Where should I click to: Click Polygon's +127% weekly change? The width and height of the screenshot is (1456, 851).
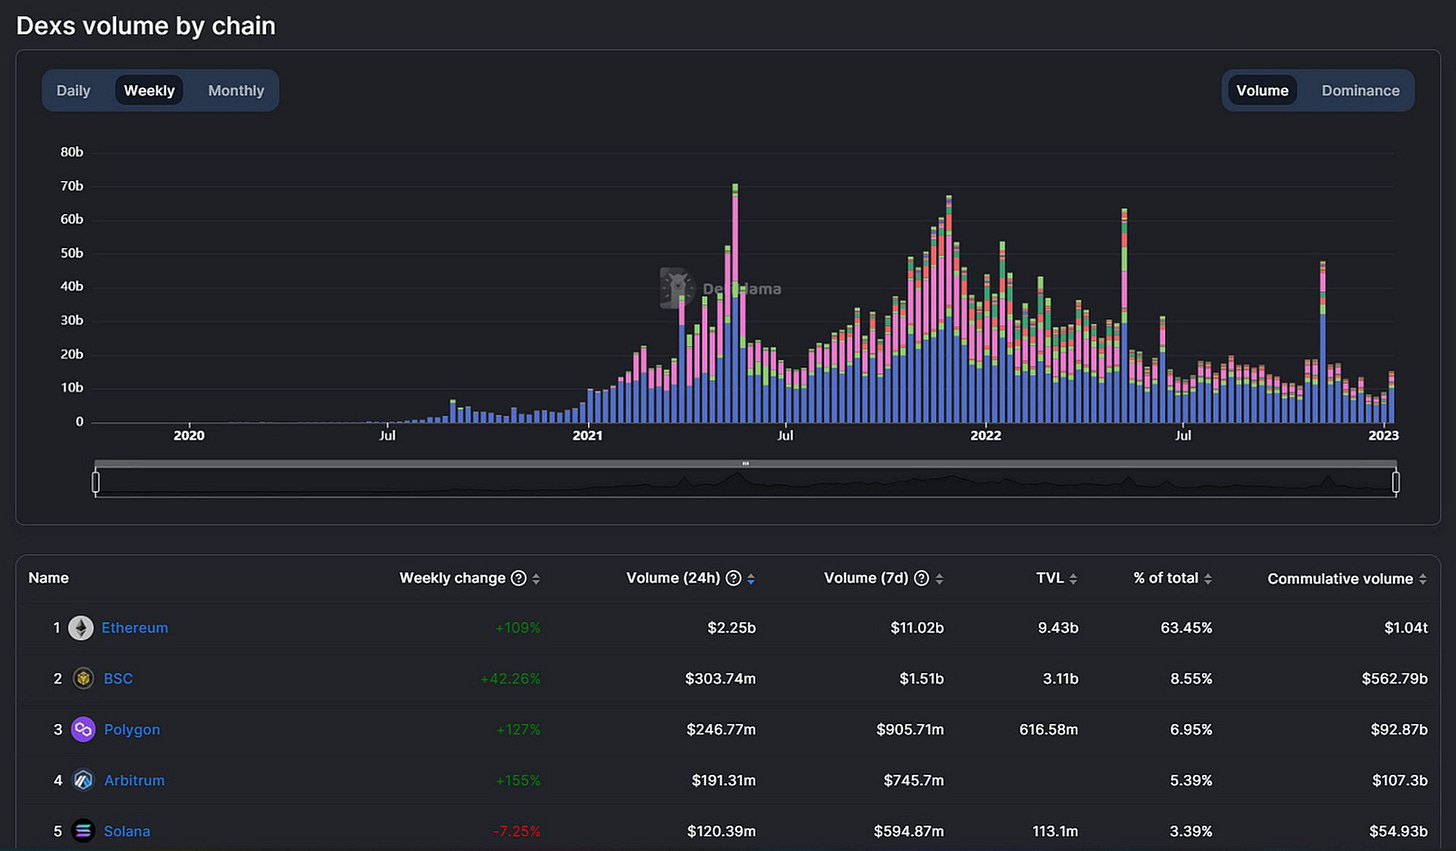pos(518,730)
